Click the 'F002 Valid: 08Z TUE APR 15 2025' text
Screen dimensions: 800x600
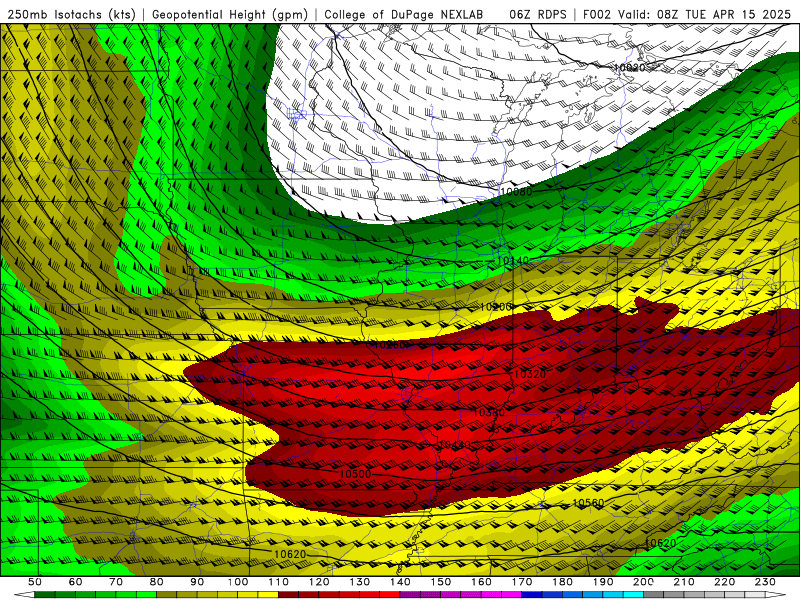pyautogui.click(x=688, y=14)
